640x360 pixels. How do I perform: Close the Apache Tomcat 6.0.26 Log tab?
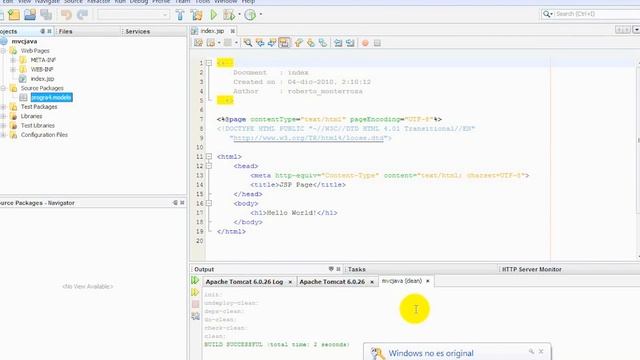290,282
